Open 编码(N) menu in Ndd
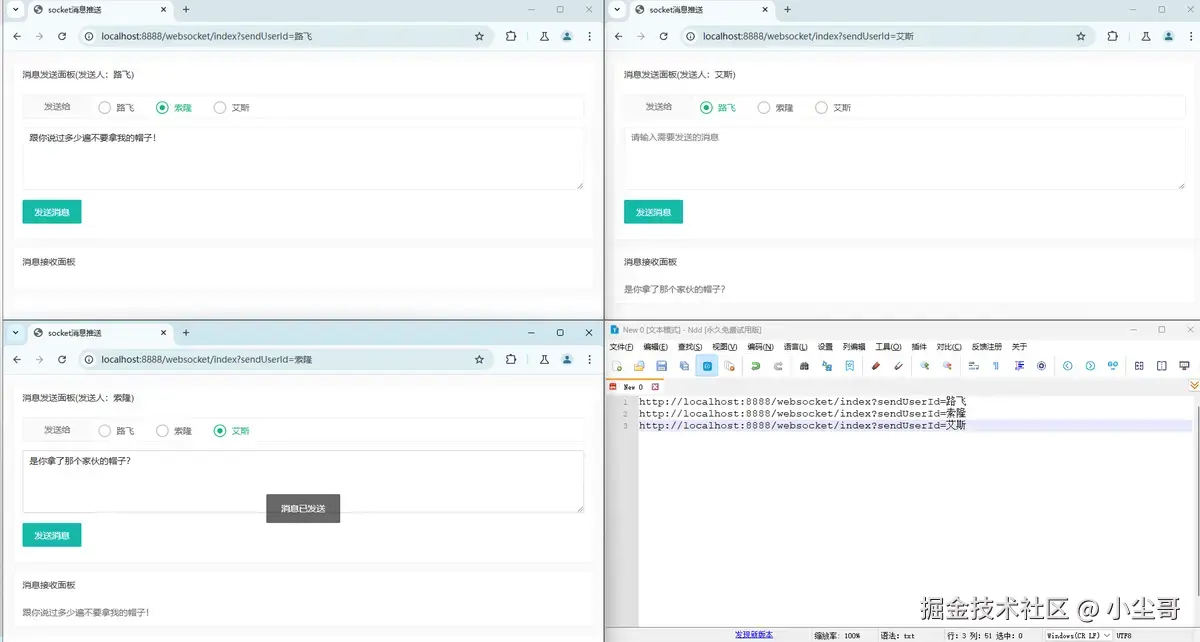This screenshot has width=1200, height=642. pos(760,347)
